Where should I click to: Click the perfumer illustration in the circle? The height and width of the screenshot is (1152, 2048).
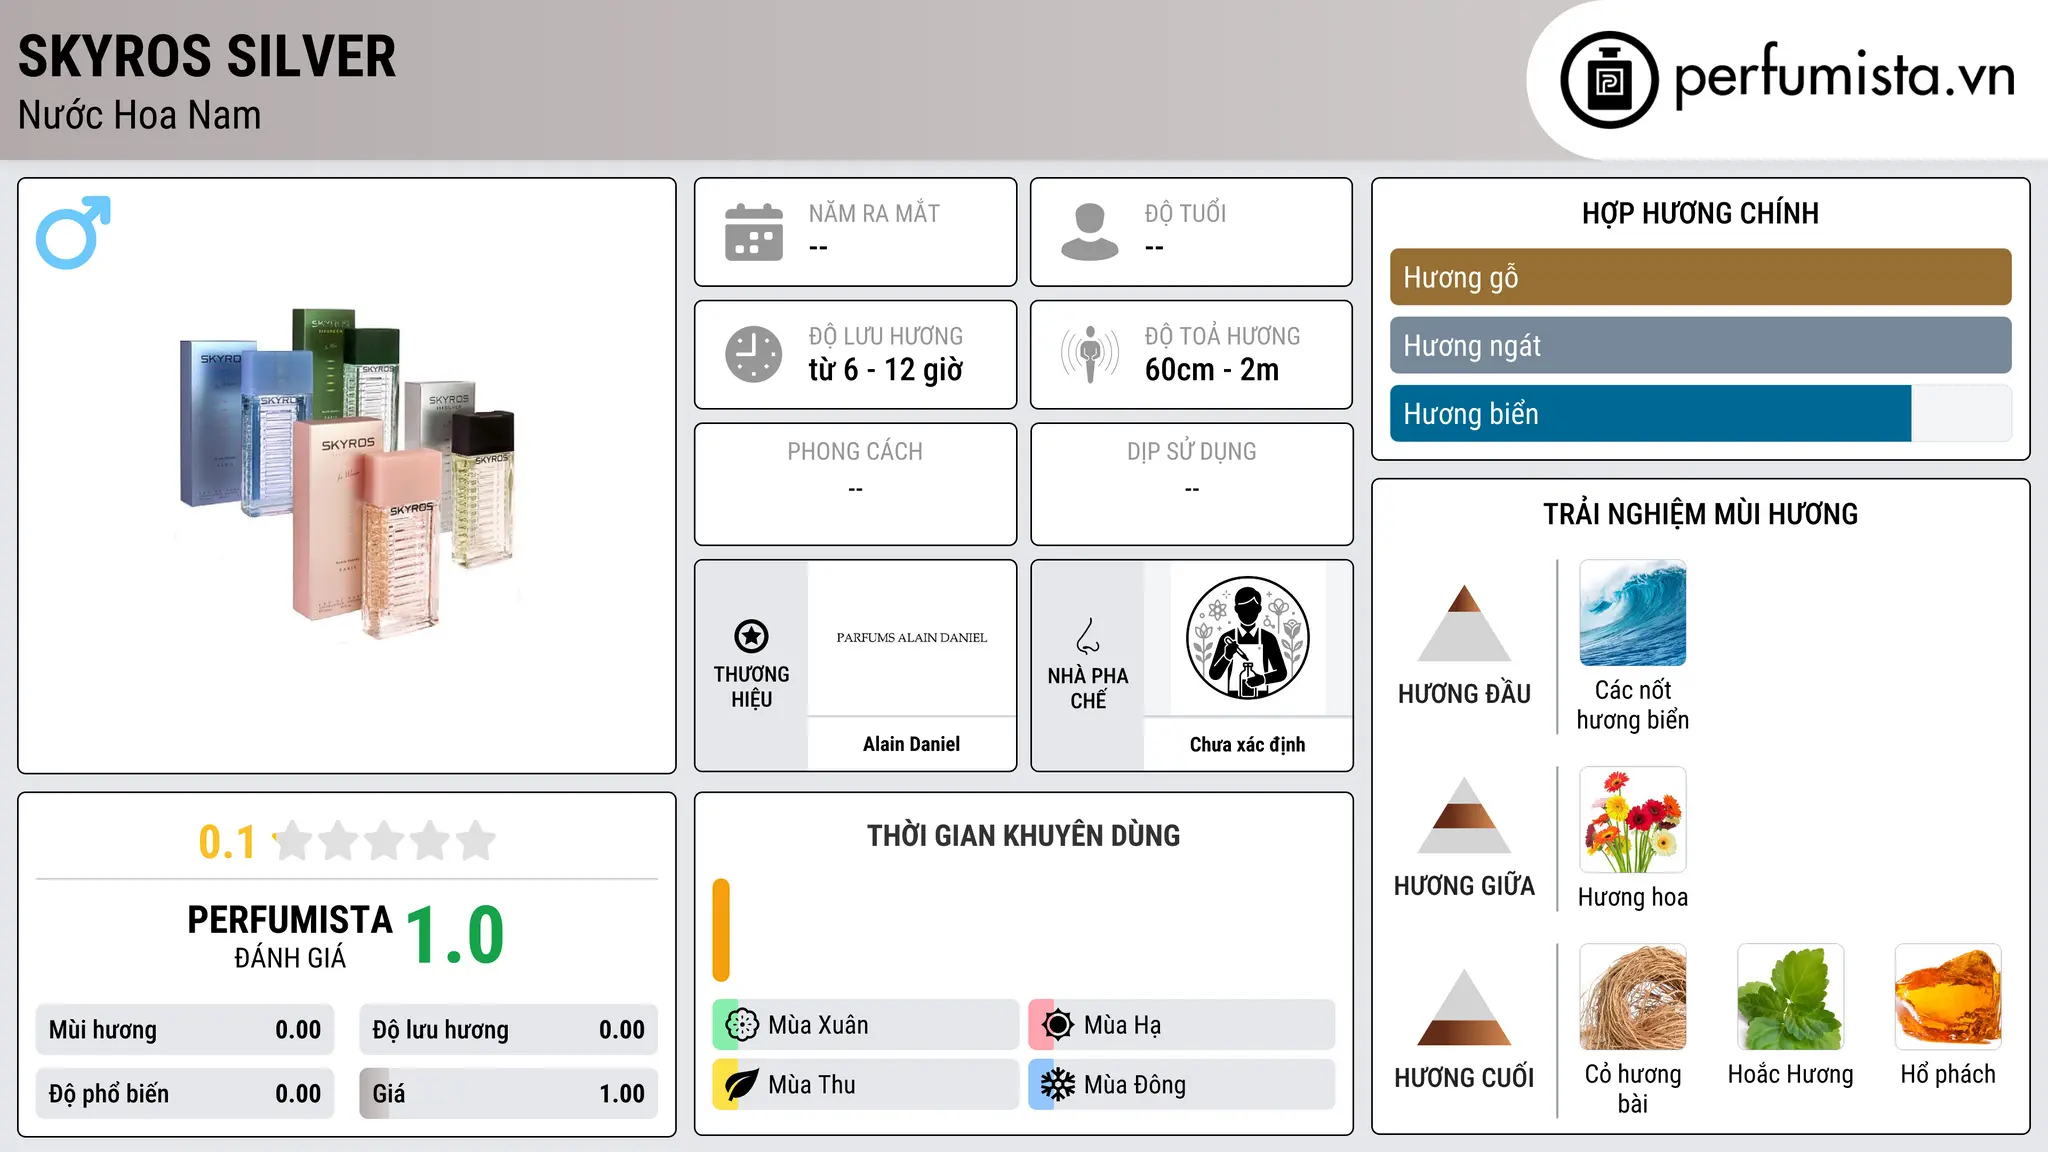click(x=1248, y=638)
